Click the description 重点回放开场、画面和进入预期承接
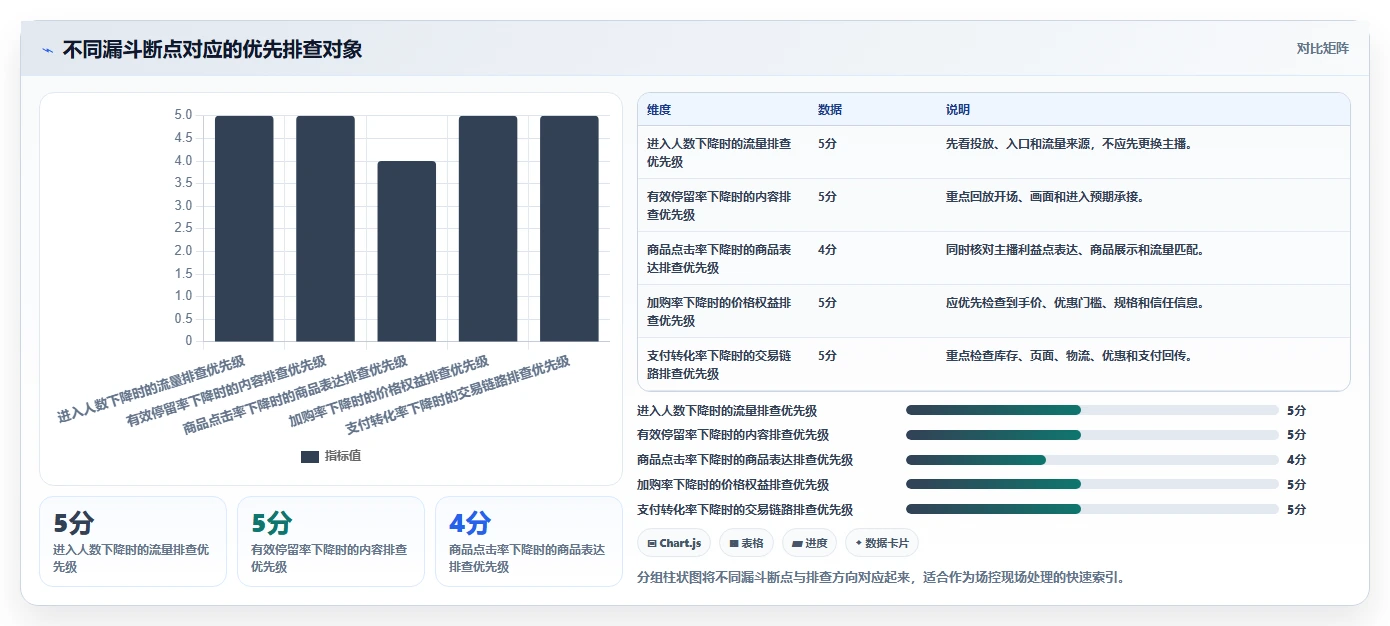Image resolution: width=1390 pixels, height=626 pixels. (x=1045, y=197)
